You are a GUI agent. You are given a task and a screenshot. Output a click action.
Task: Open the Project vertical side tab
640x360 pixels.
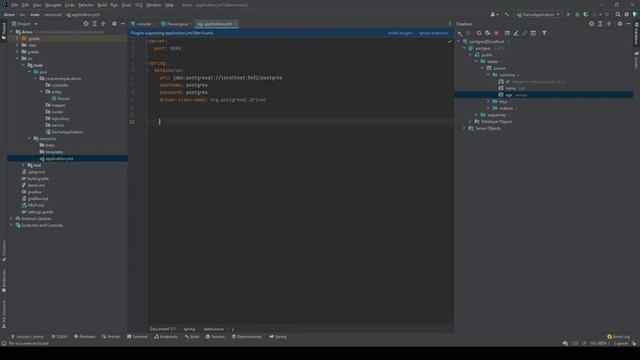tap(4, 31)
